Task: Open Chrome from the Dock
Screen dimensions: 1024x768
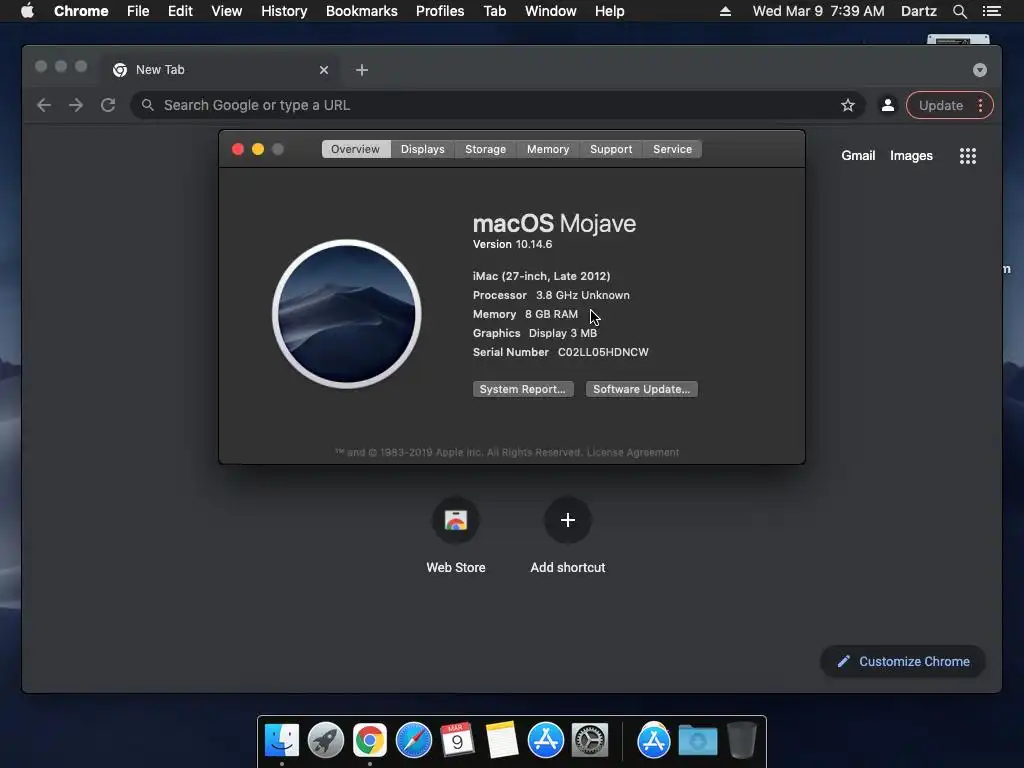Action: coord(370,741)
